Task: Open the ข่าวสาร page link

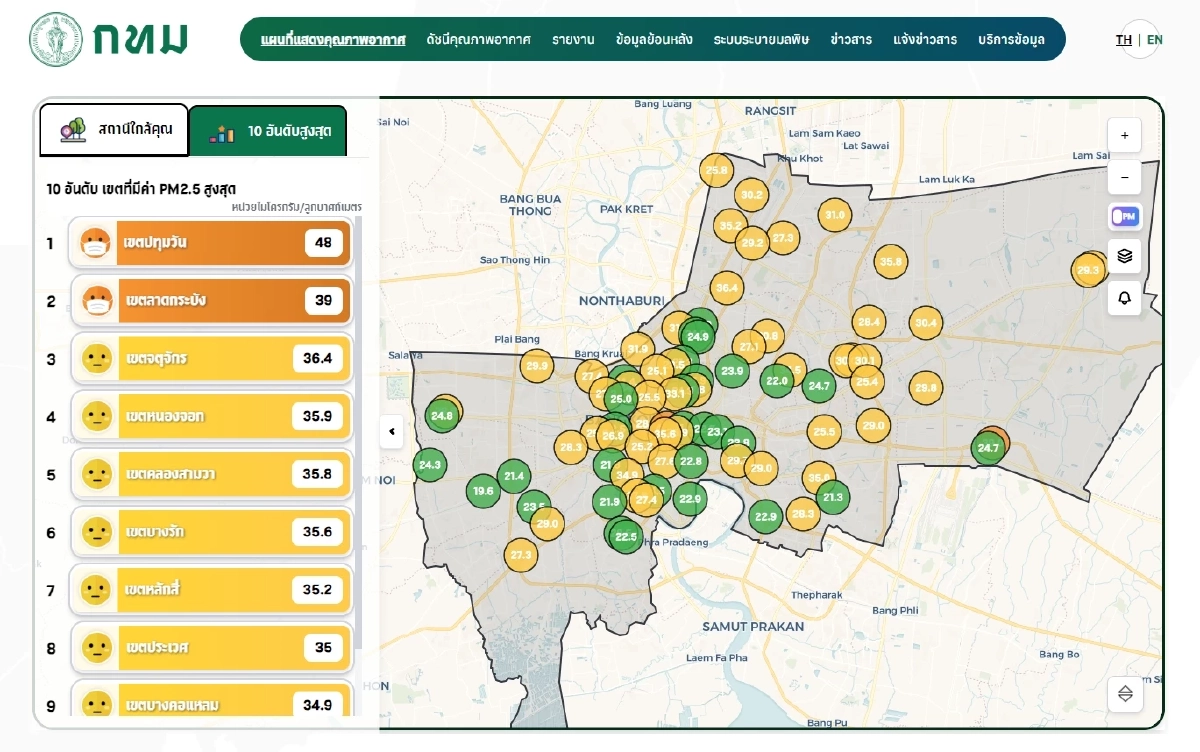Action: tap(850, 40)
